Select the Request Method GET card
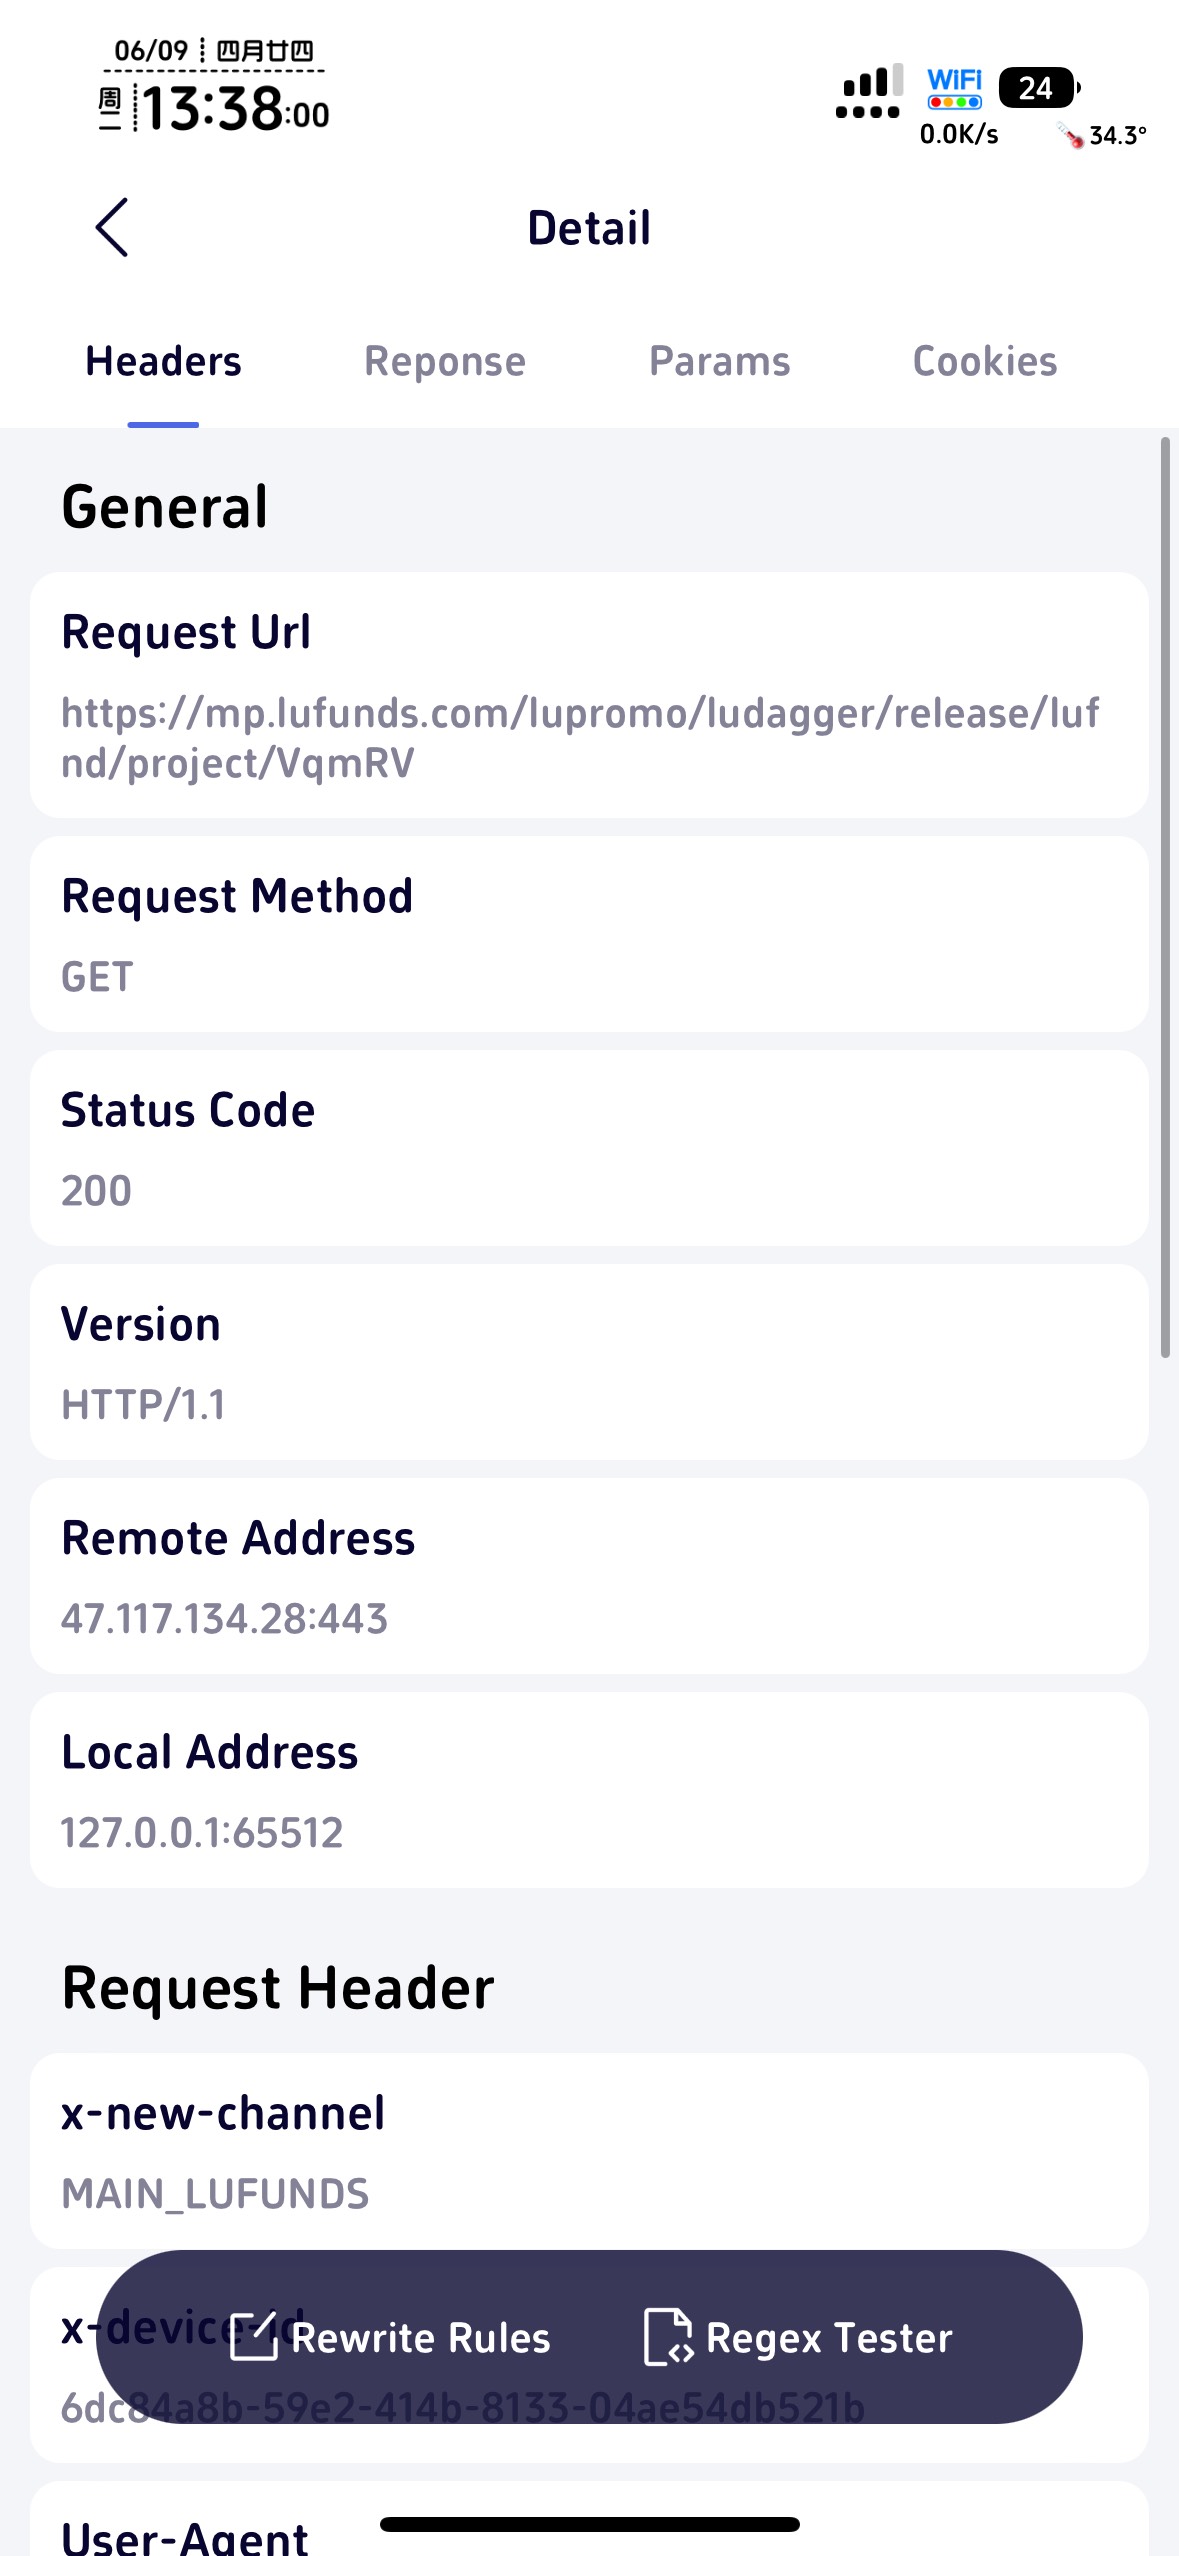The width and height of the screenshot is (1179, 2556). coord(589,934)
